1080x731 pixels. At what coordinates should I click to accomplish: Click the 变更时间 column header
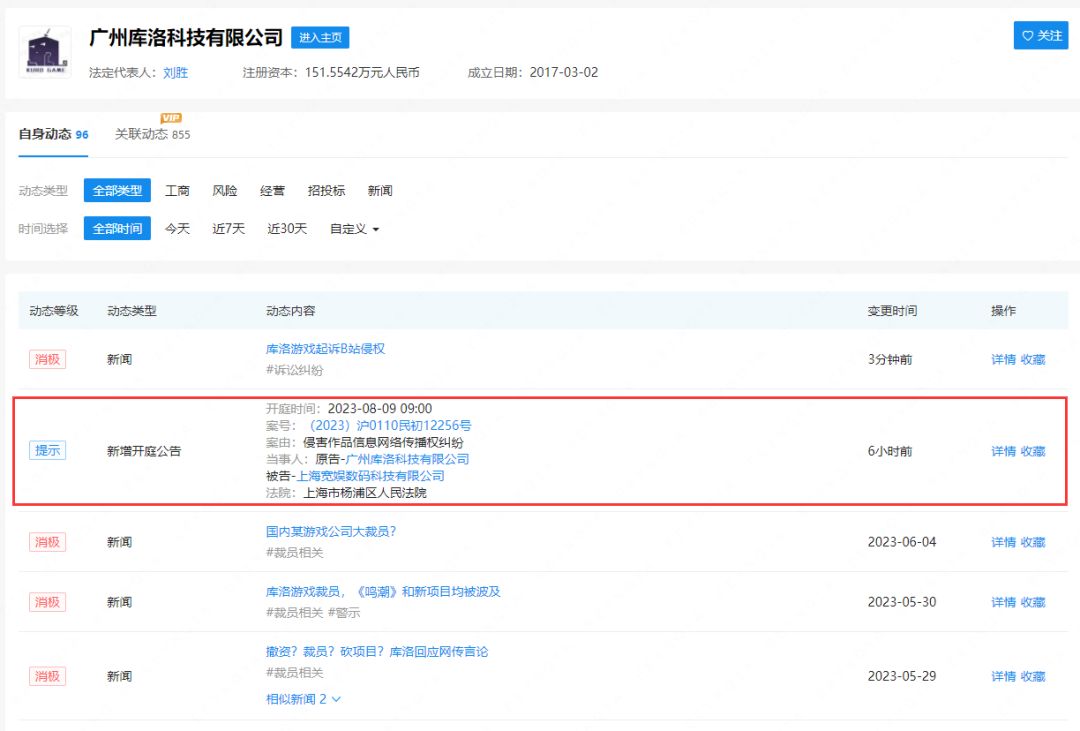click(x=892, y=311)
